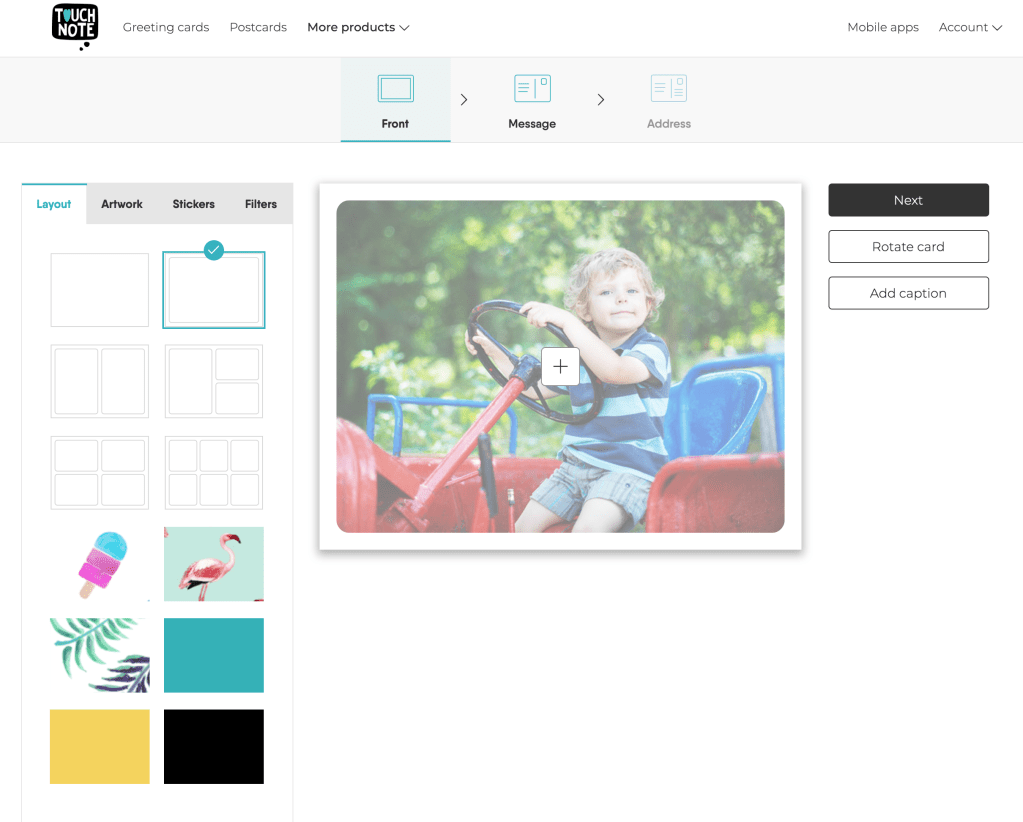Expand the More products dropdown

(358, 28)
